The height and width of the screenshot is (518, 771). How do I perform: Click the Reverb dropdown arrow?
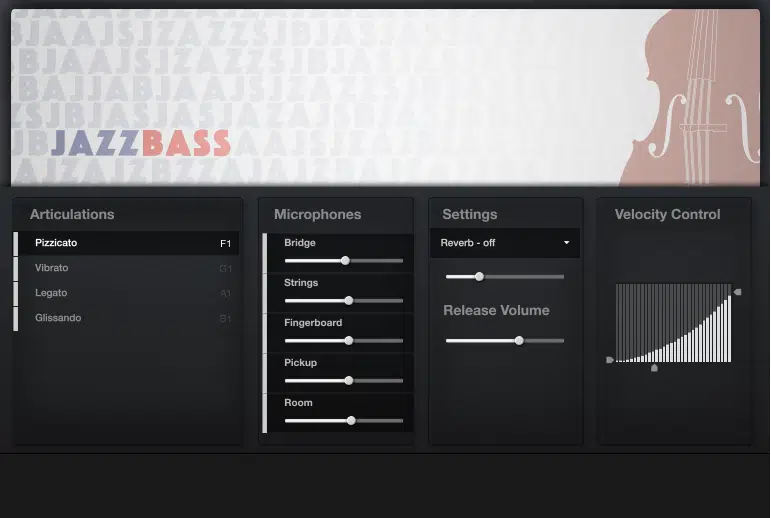[566, 243]
